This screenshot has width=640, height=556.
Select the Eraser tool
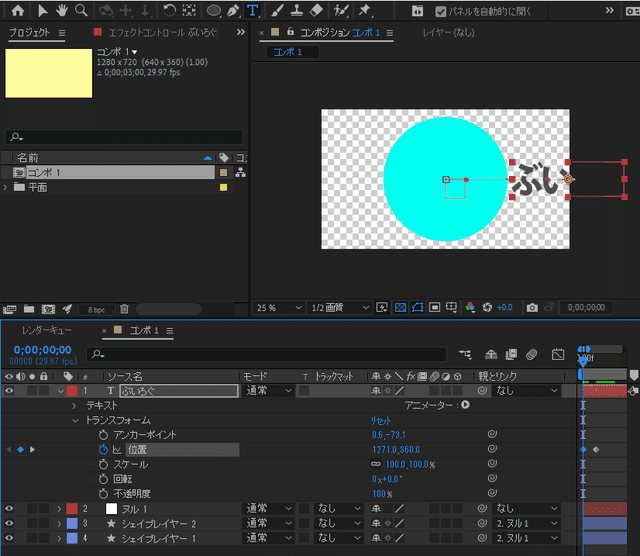click(316, 11)
